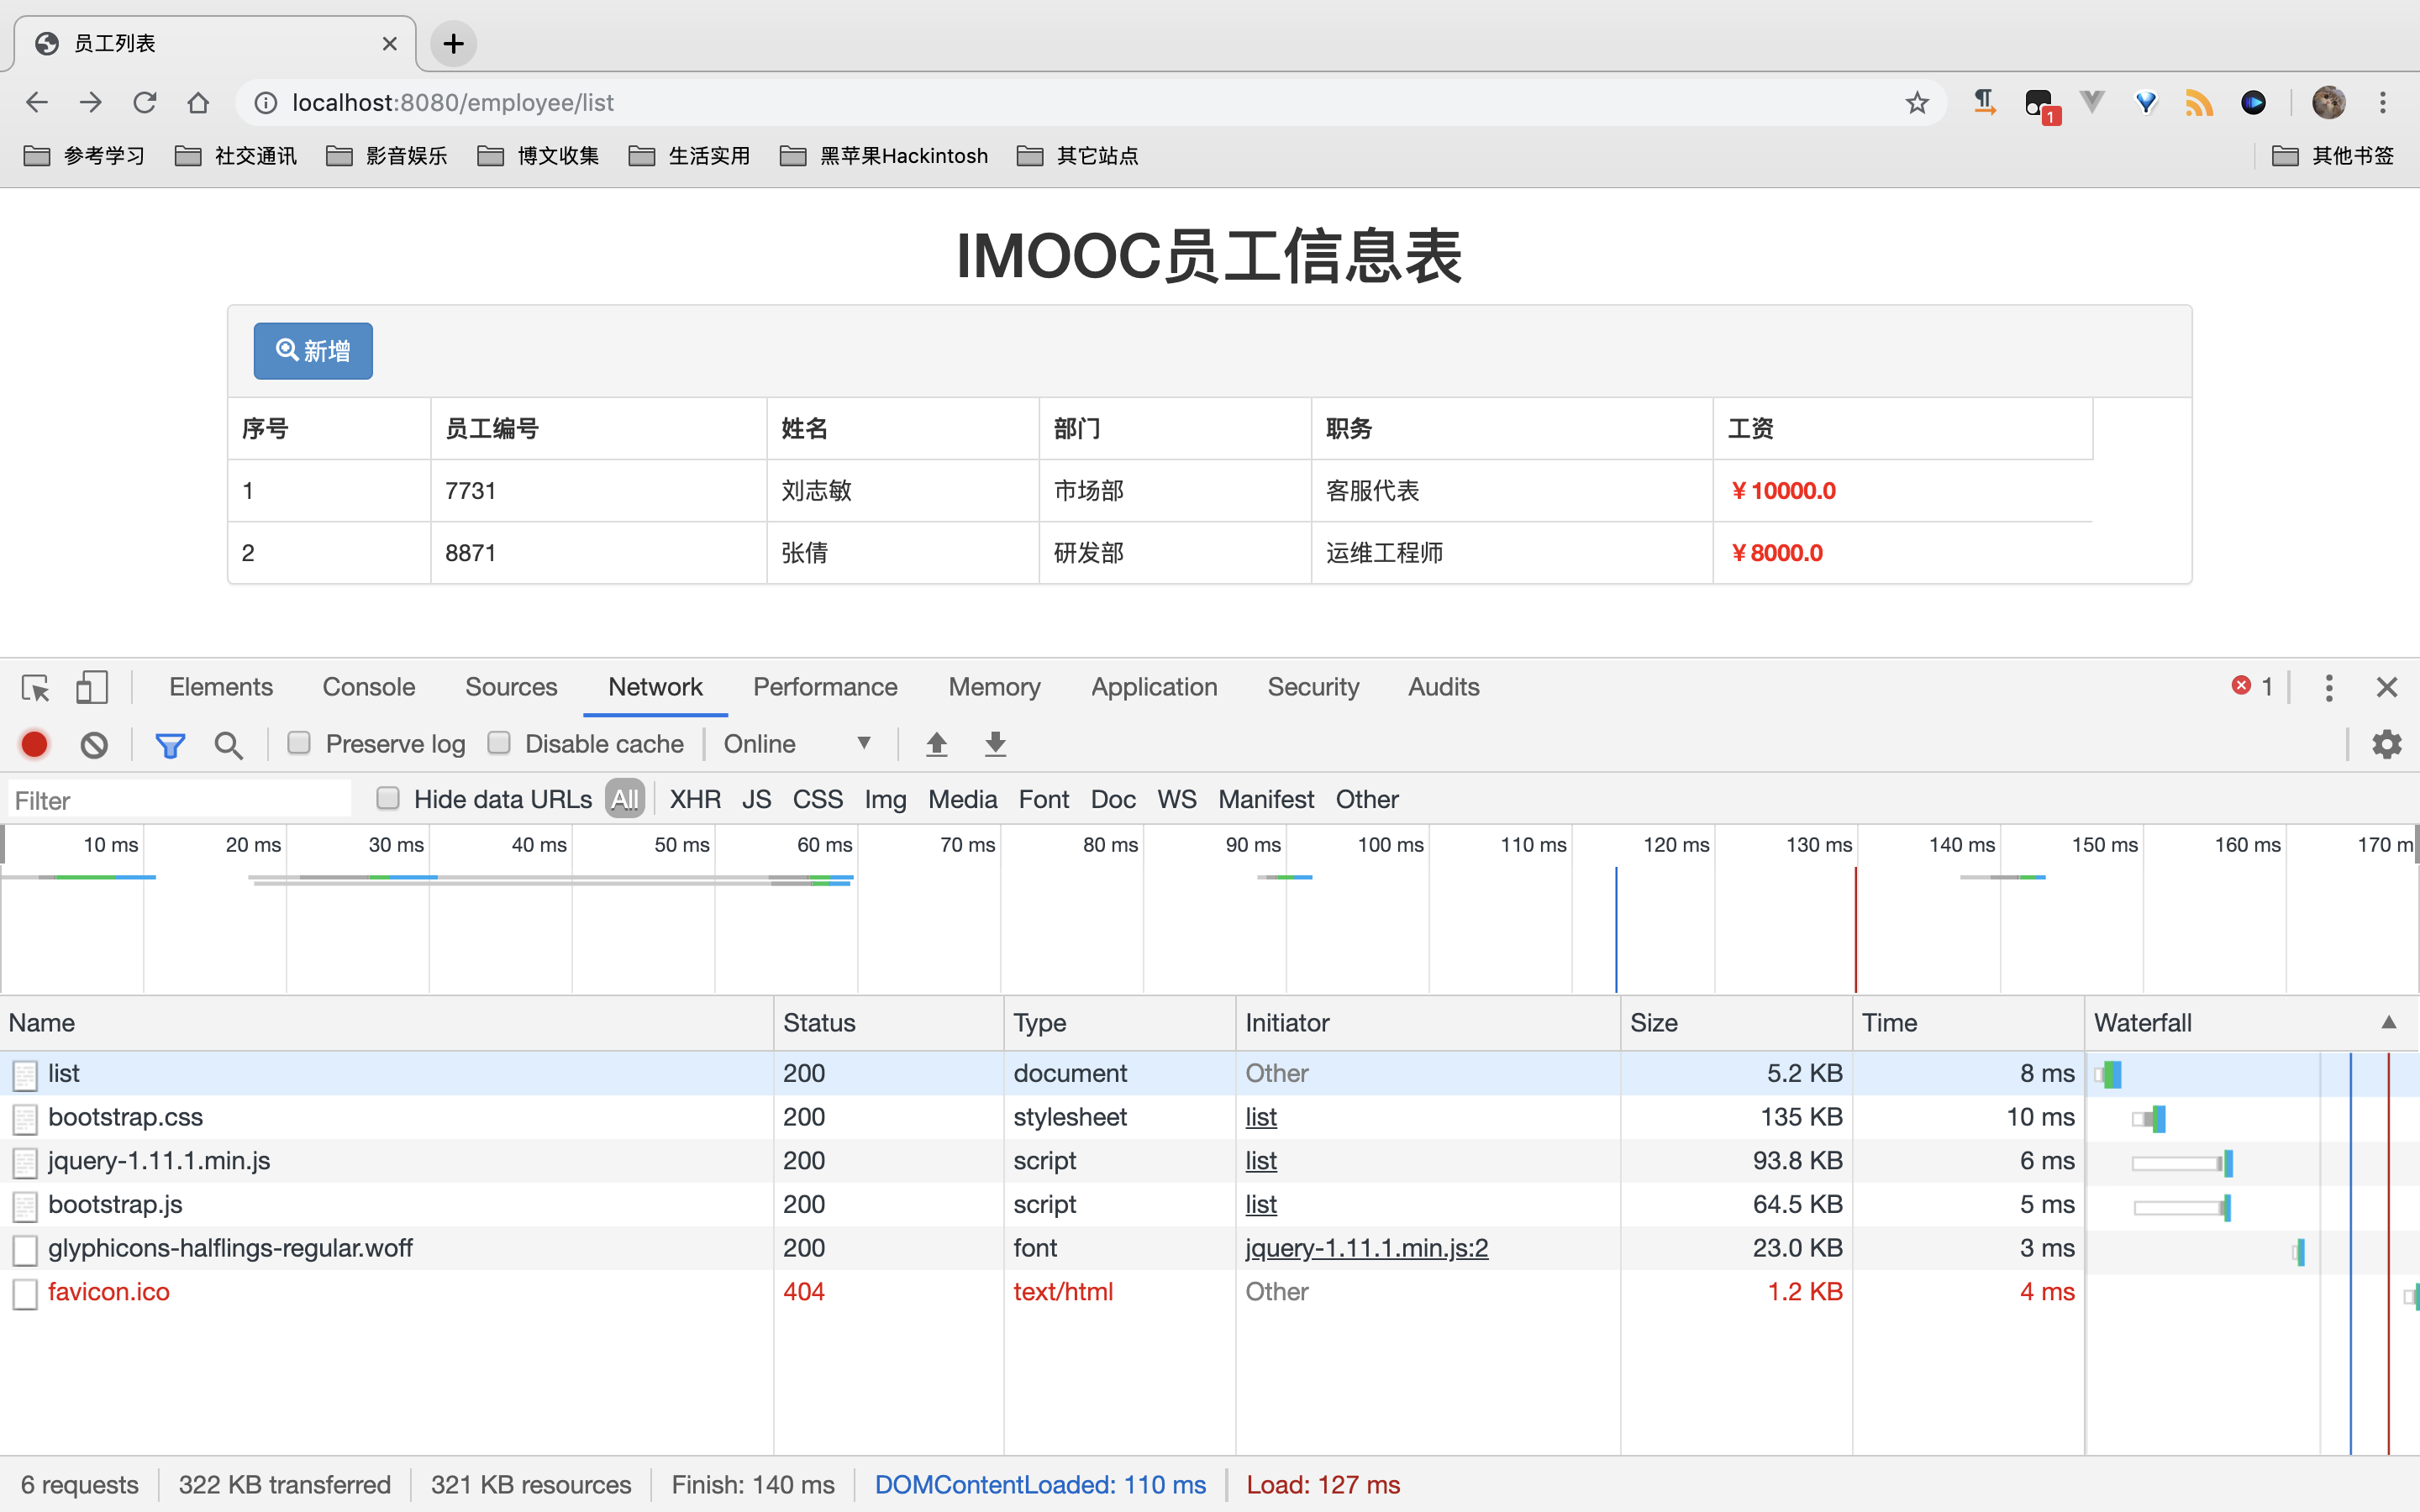This screenshot has width=2420, height=1512.
Task: Open Chrome's three-dot menu
Action: click(x=2383, y=102)
